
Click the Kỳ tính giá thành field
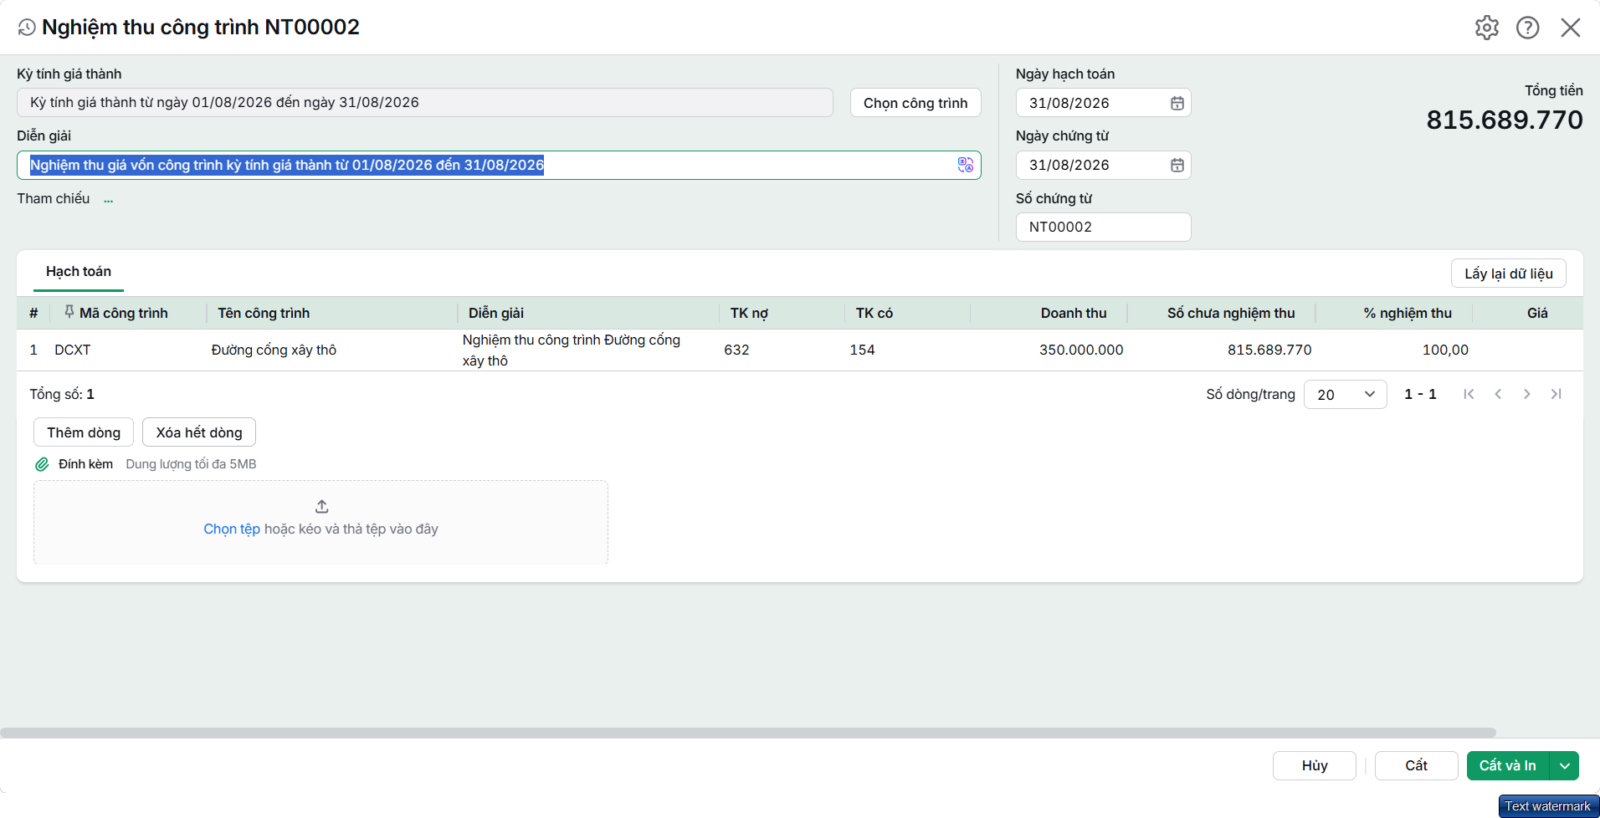click(x=425, y=103)
